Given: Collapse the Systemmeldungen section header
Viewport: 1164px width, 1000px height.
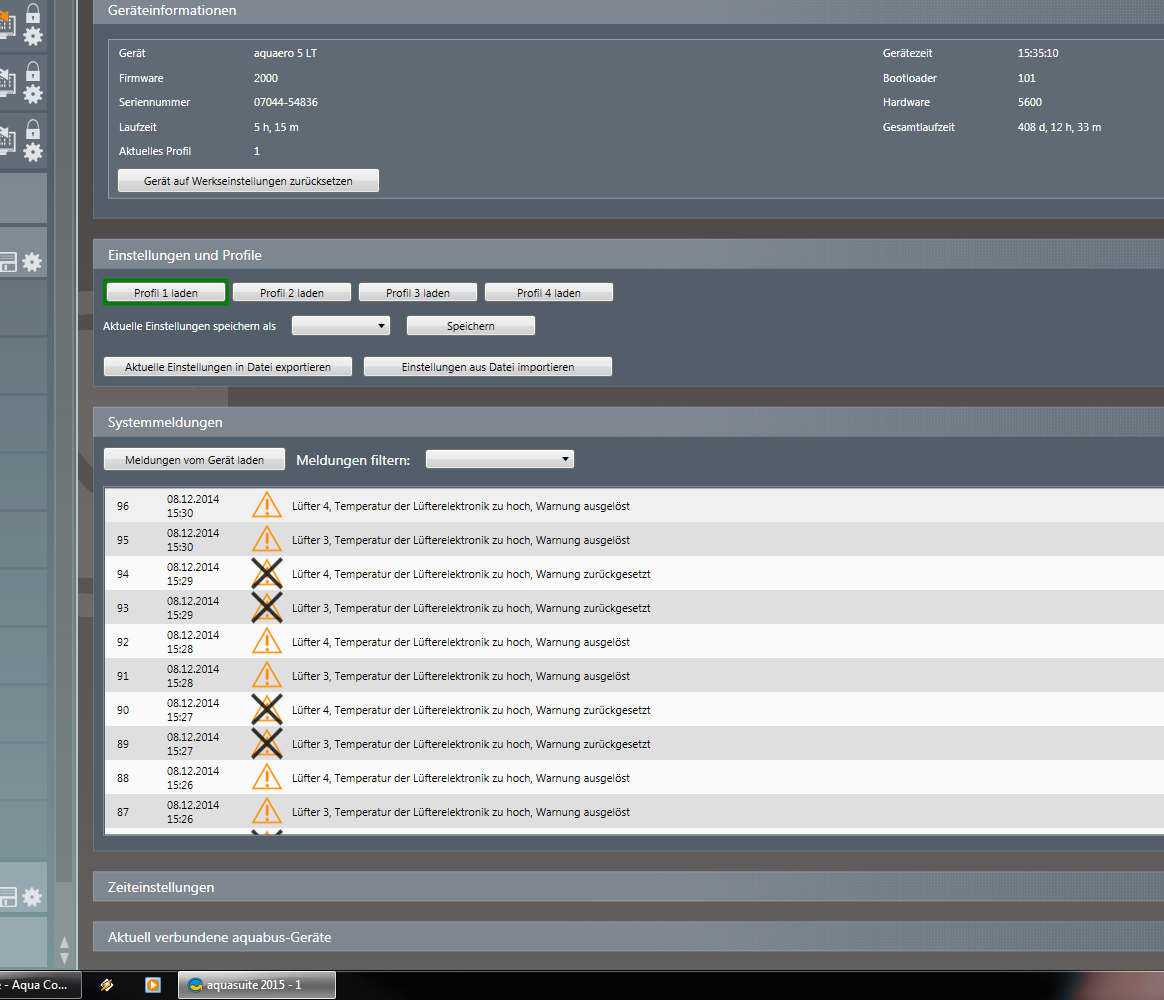Looking at the screenshot, I should tap(628, 422).
